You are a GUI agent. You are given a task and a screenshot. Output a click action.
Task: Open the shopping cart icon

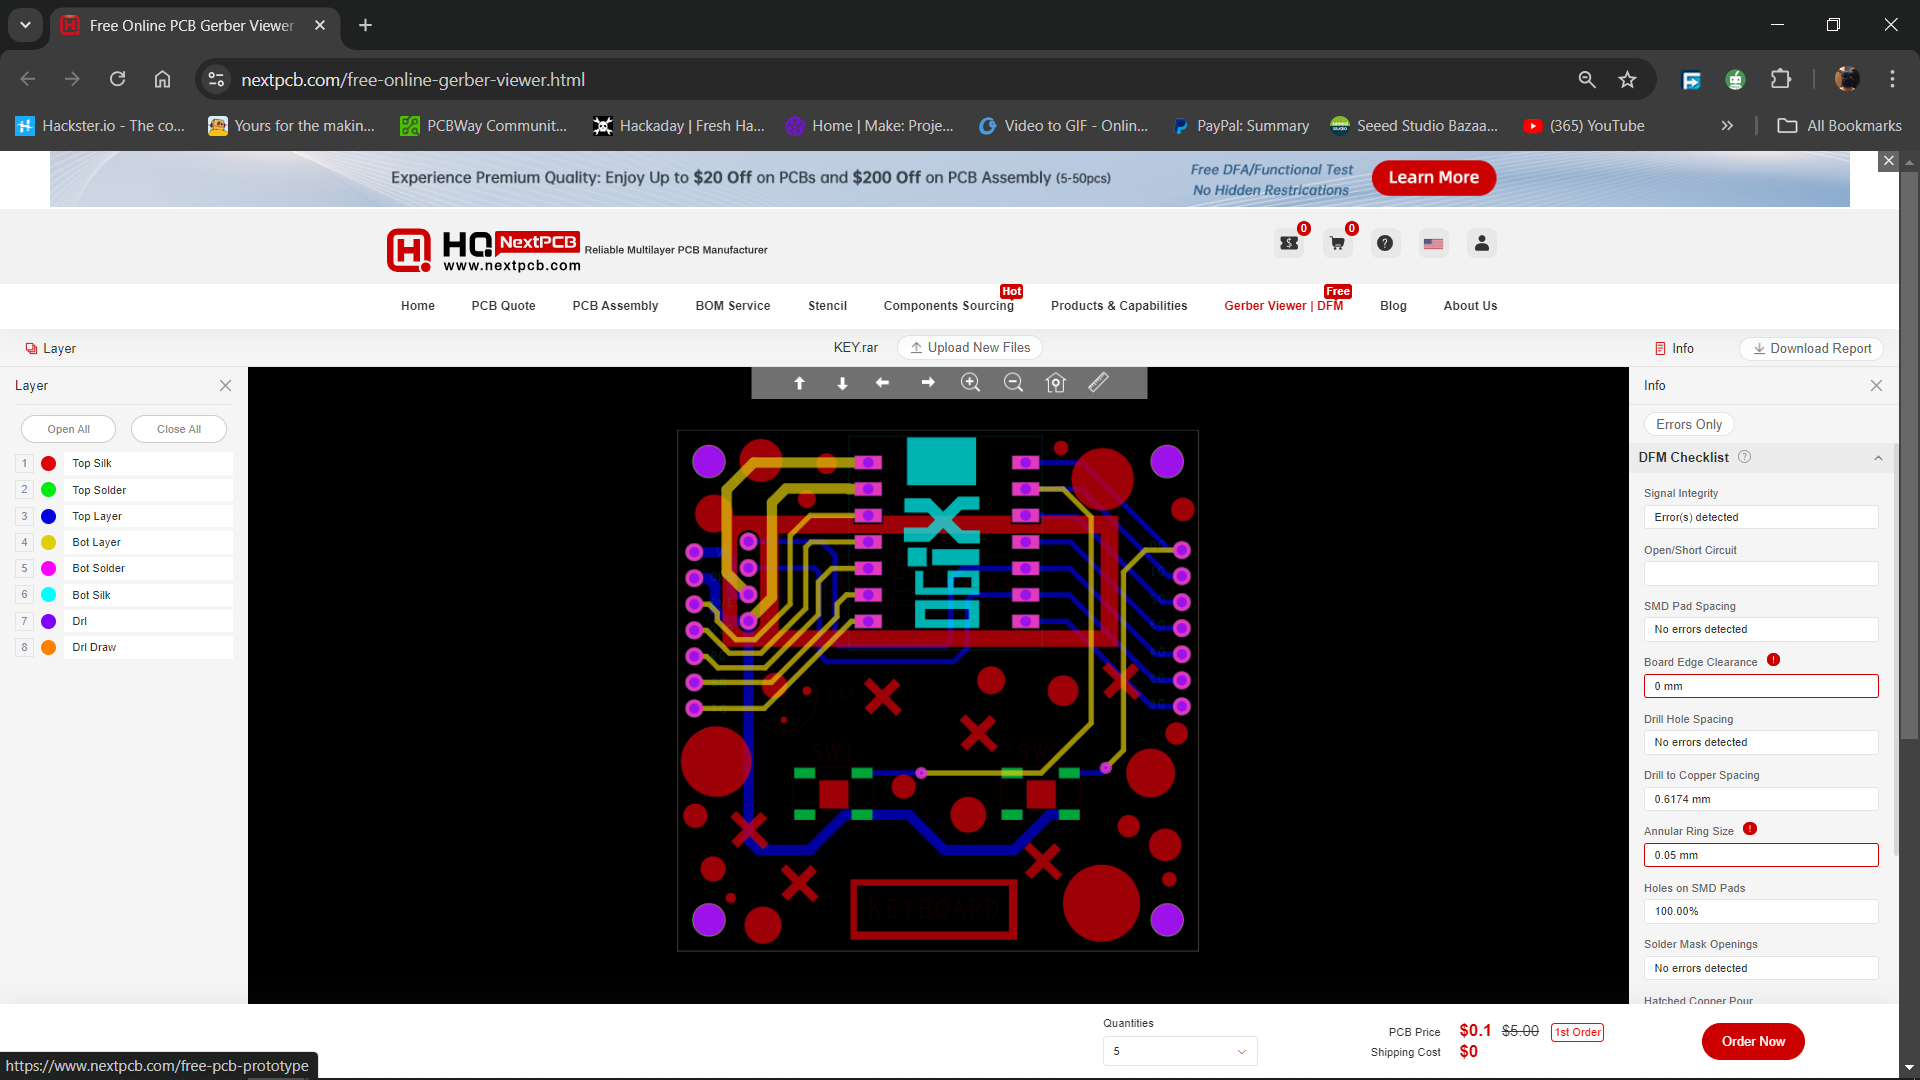click(x=1337, y=243)
